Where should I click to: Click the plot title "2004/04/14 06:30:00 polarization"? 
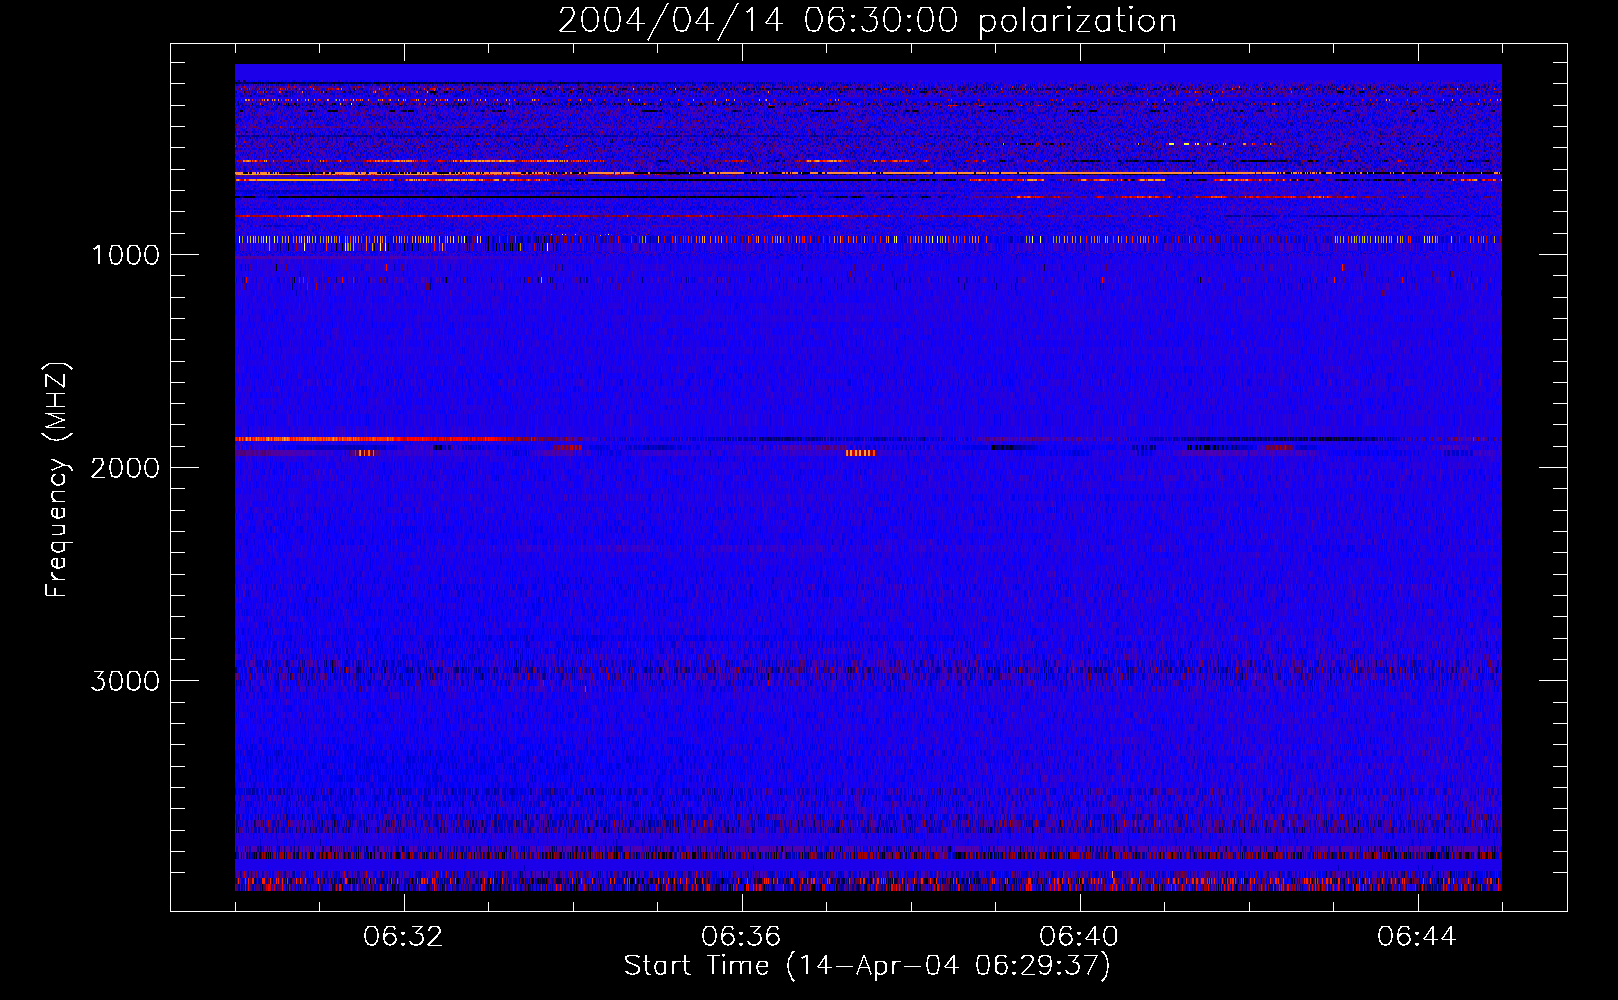pyautogui.click(x=867, y=21)
